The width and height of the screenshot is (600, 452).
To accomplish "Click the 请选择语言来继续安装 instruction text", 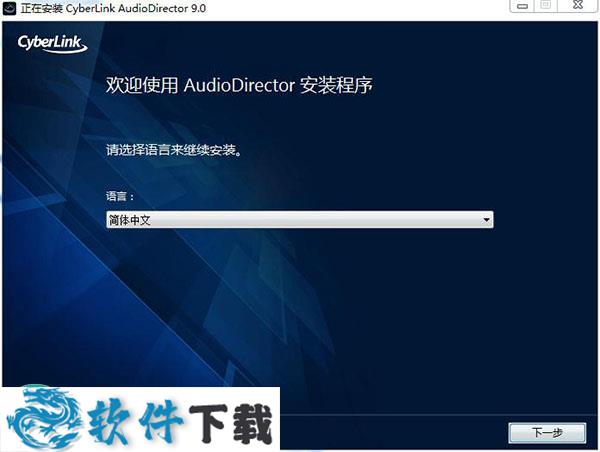I will click(x=175, y=152).
